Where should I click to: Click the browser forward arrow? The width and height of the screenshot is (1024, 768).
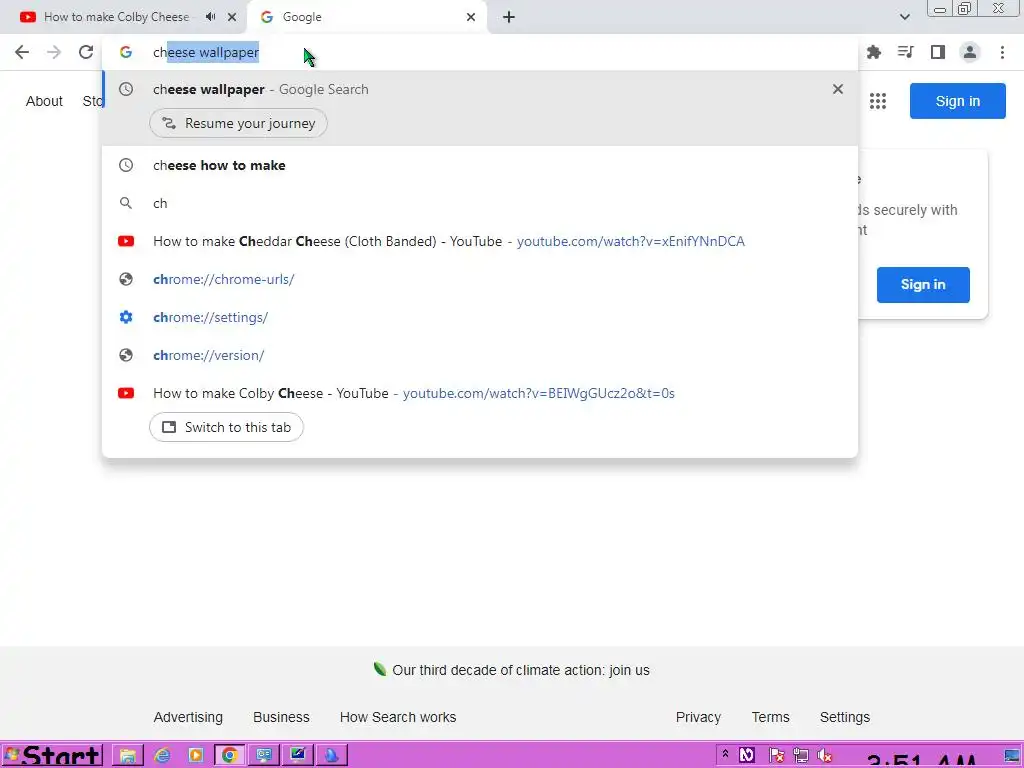pos(54,52)
